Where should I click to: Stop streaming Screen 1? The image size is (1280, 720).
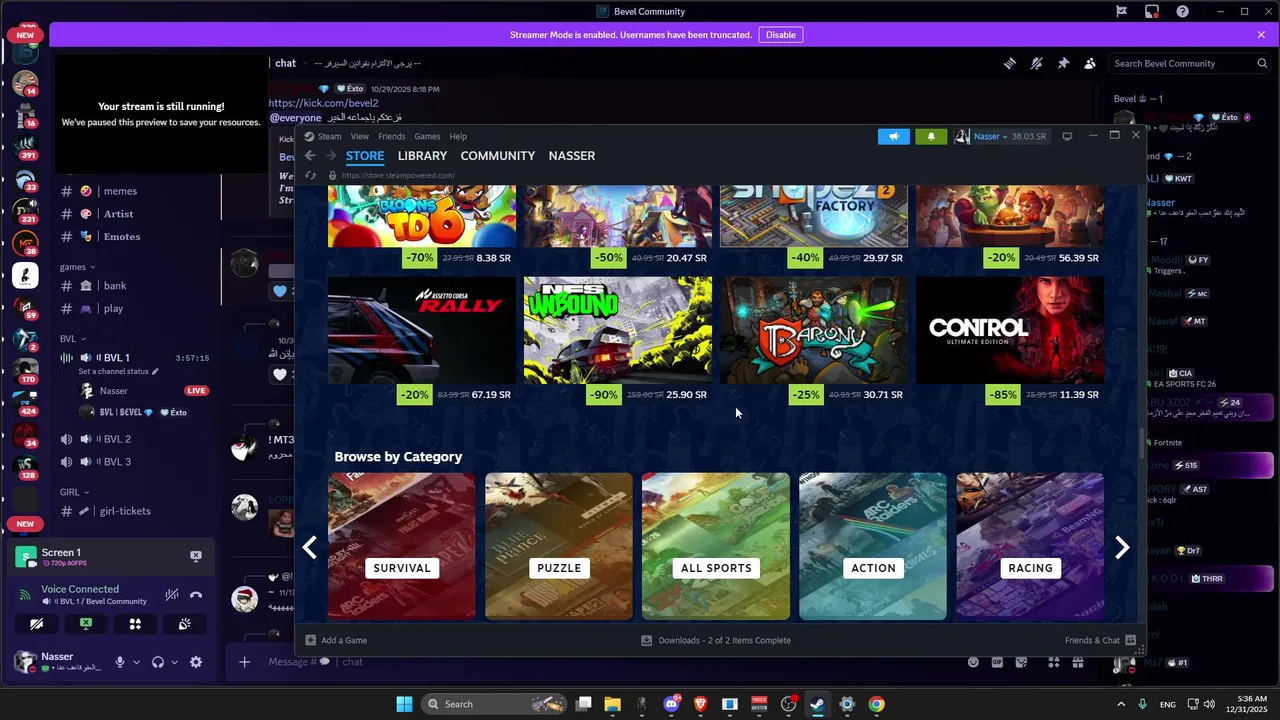[196, 556]
